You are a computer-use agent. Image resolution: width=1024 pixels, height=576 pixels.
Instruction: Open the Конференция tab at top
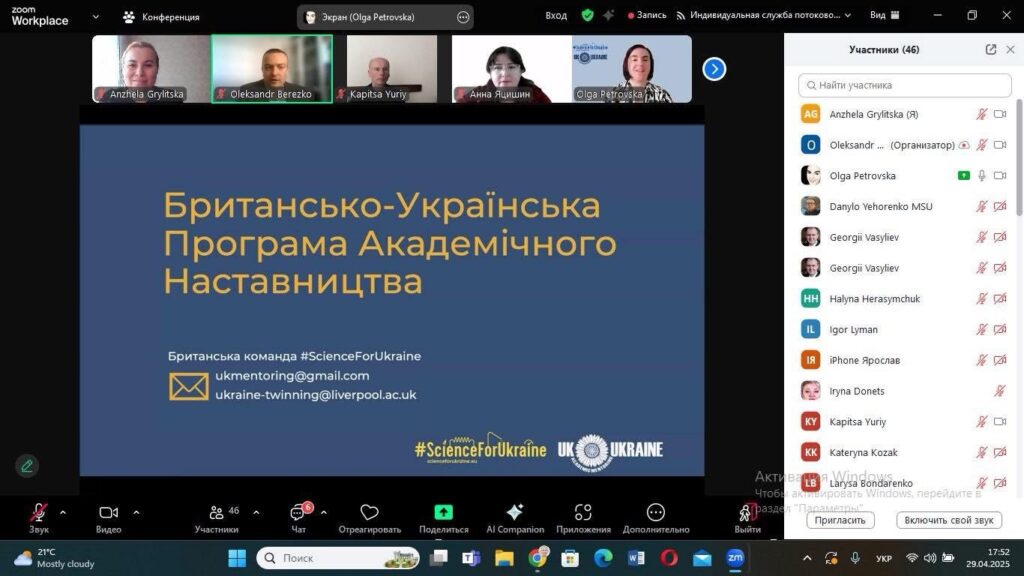click(x=161, y=17)
